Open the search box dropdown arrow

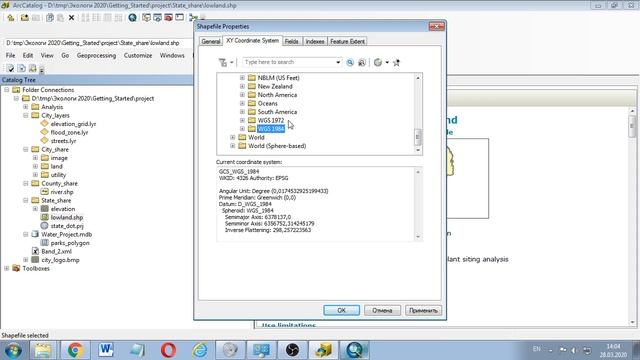(338, 62)
